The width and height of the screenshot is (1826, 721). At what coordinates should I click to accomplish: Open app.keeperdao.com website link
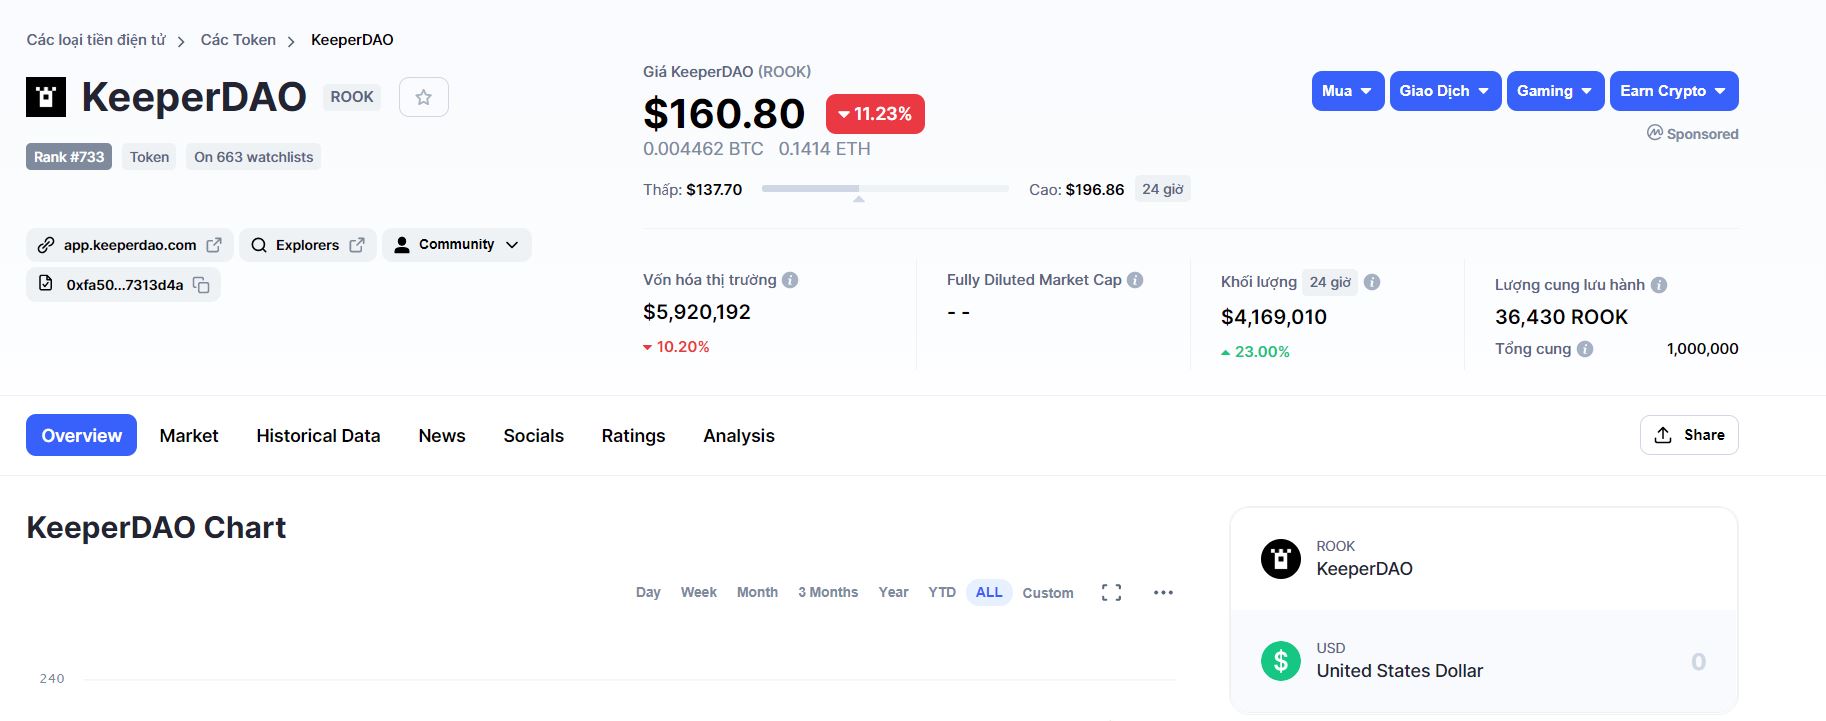[130, 245]
